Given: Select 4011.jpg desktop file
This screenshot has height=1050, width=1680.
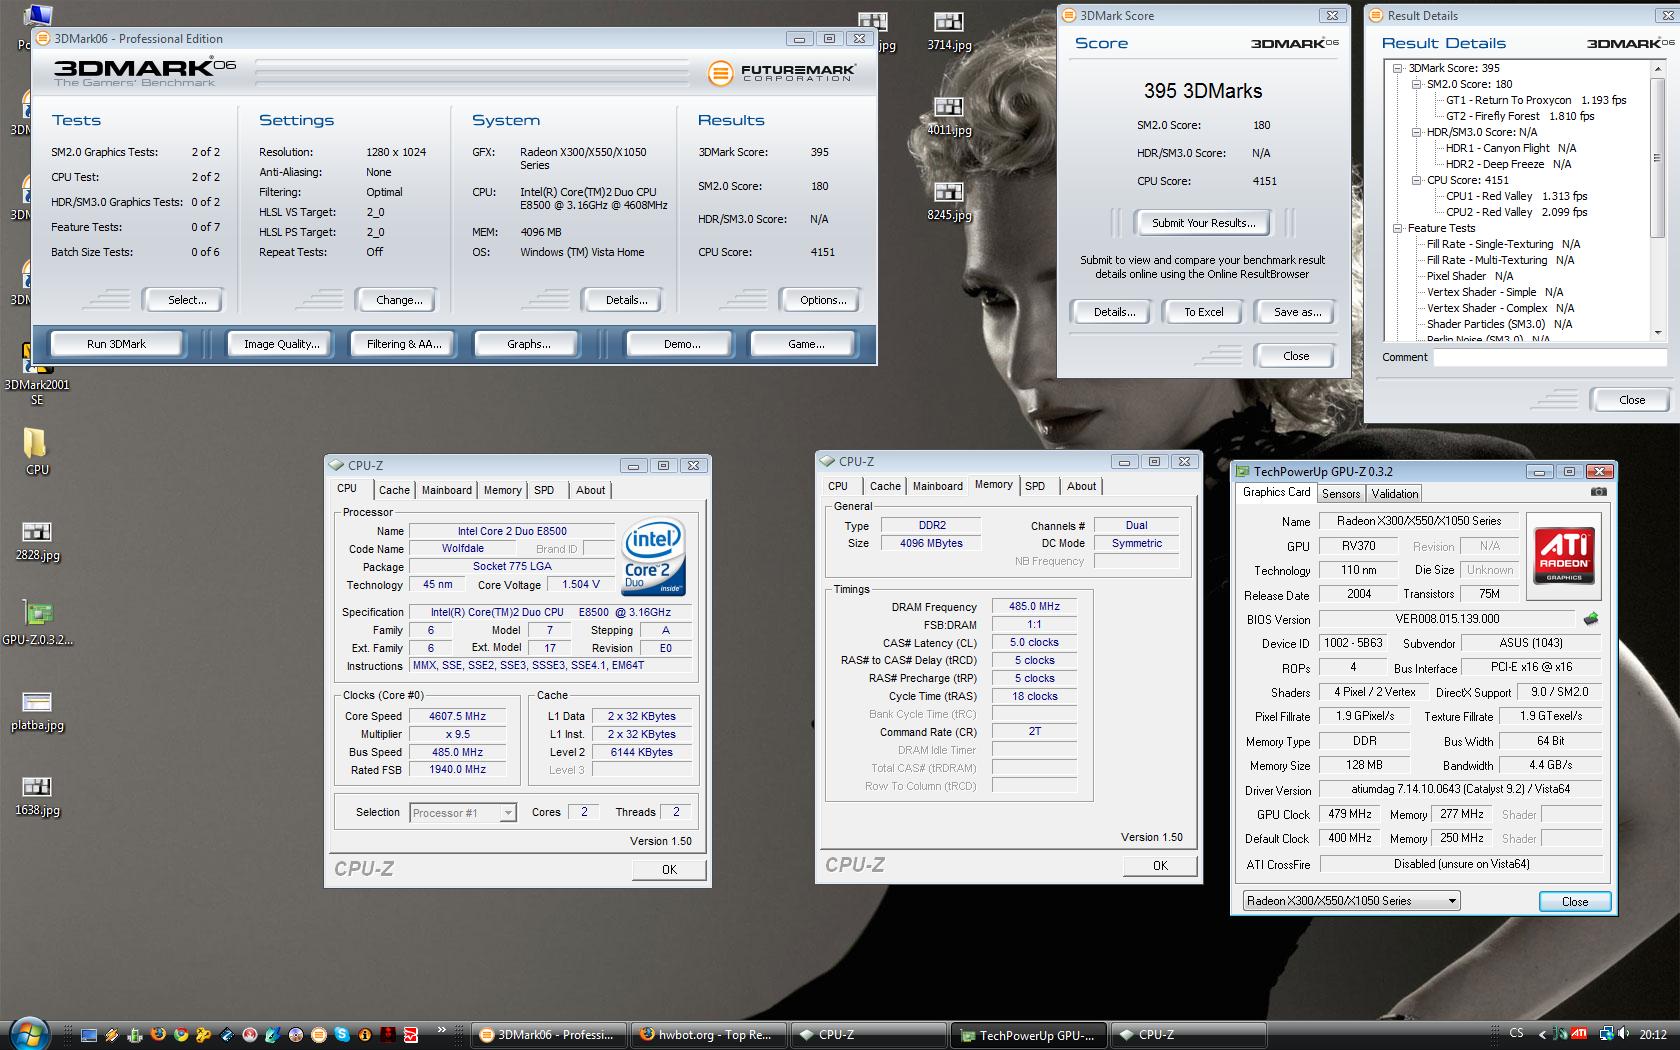Looking at the screenshot, I should pyautogui.click(x=948, y=116).
